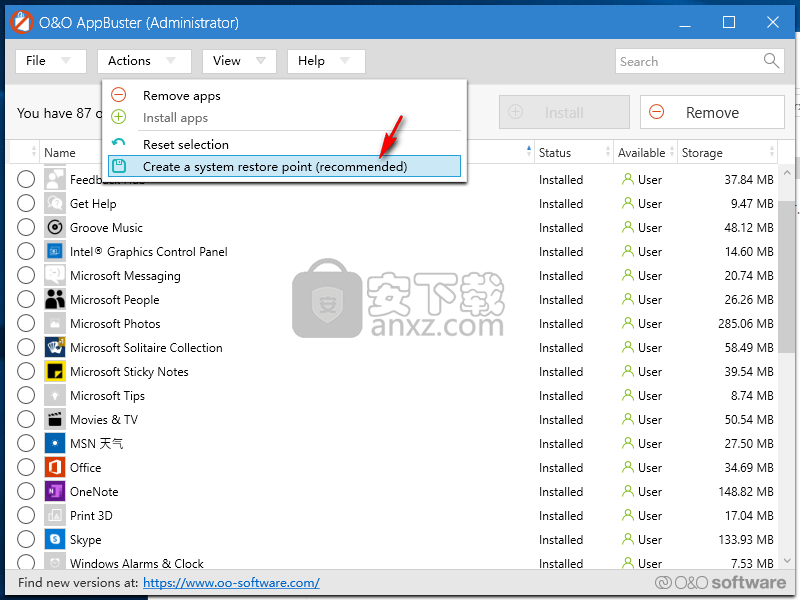Viewport: 800px width, 600px height.
Task: Select the Microsoft People row name
Action: click(x=114, y=299)
